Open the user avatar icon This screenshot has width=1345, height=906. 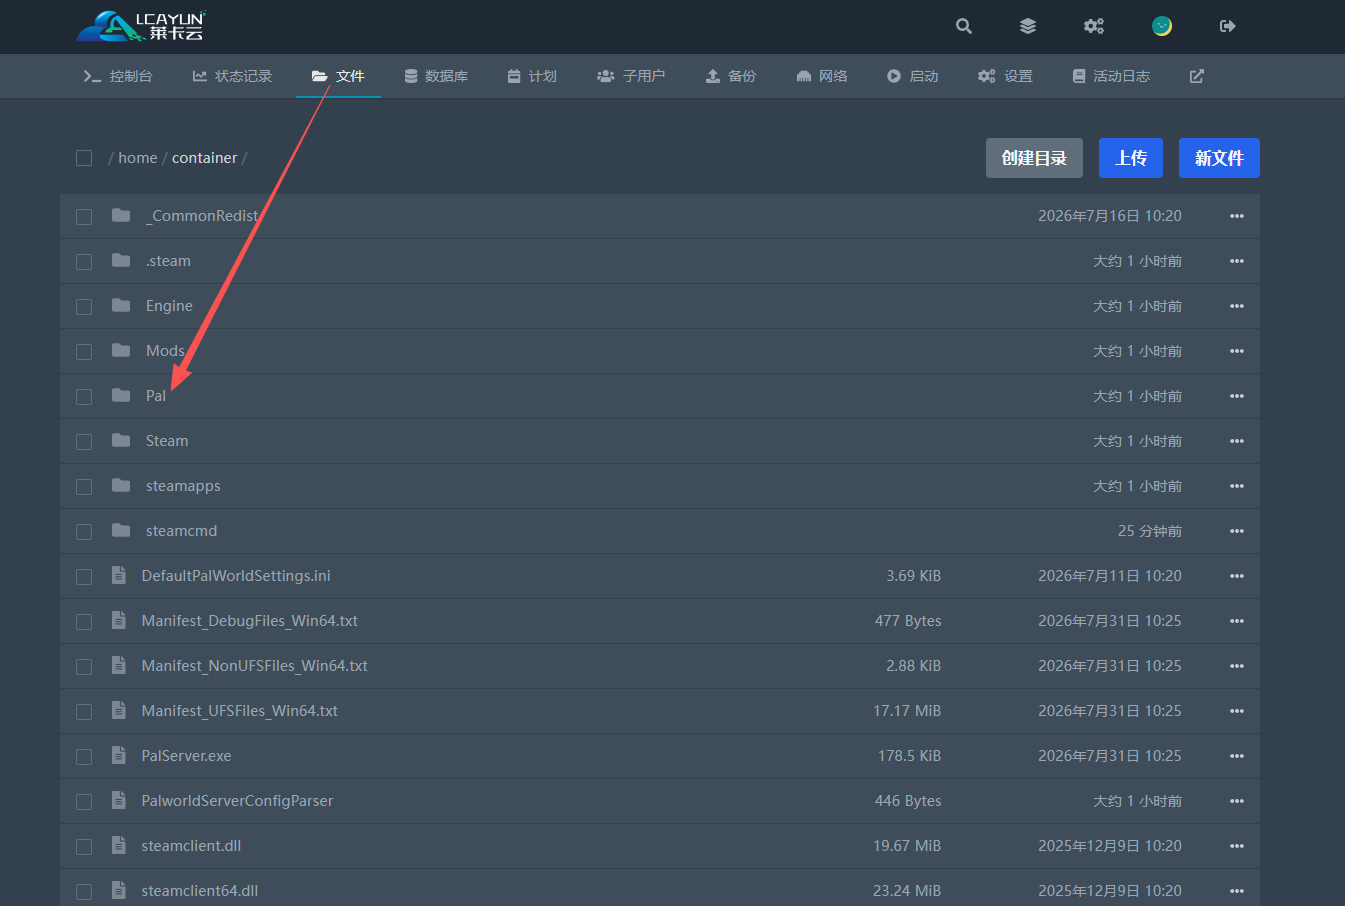(1162, 26)
